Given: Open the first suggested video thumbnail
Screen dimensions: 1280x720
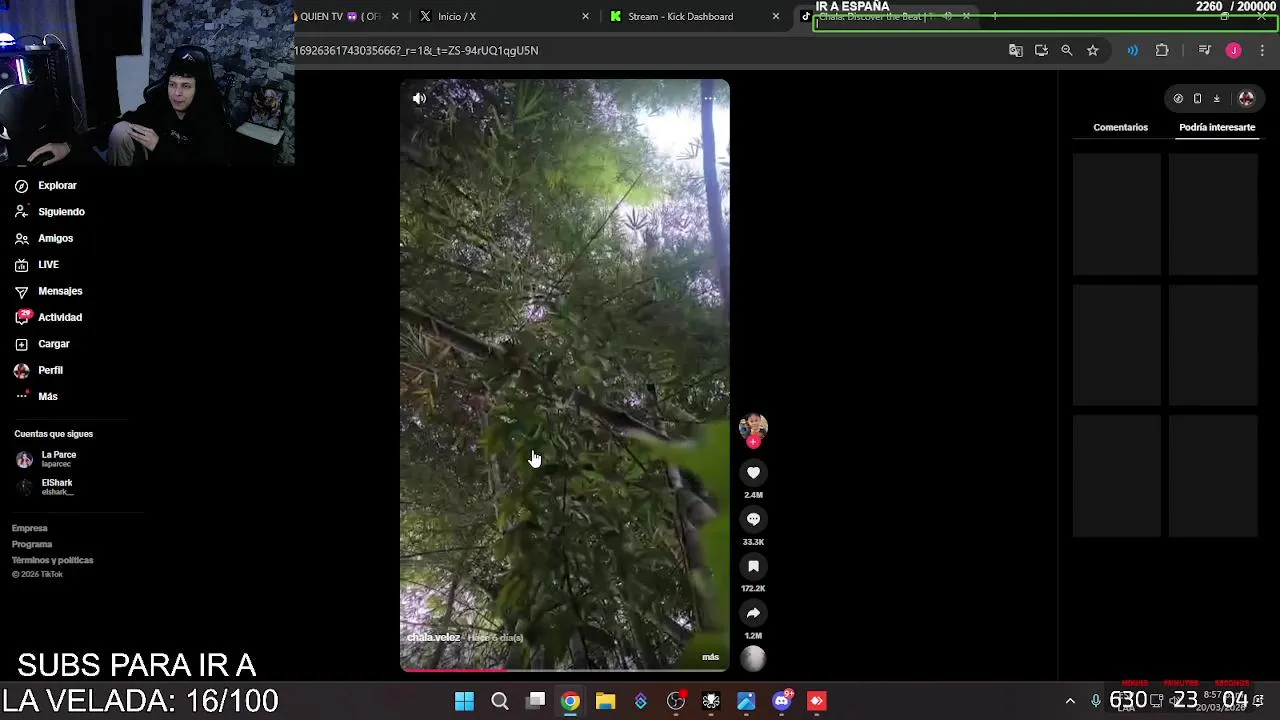Looking at the screenshot, I should point(1117,214).
